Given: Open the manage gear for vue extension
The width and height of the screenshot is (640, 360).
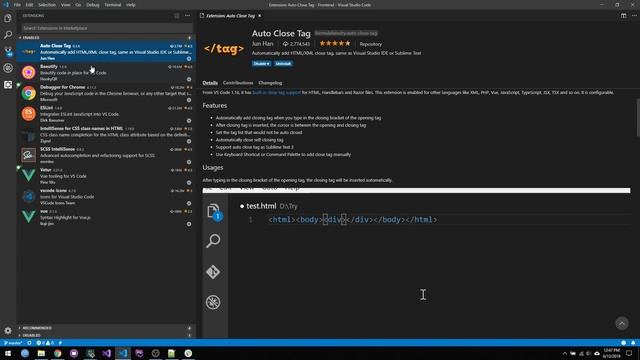Looking at the screenshot, I should tap(189, 224).
